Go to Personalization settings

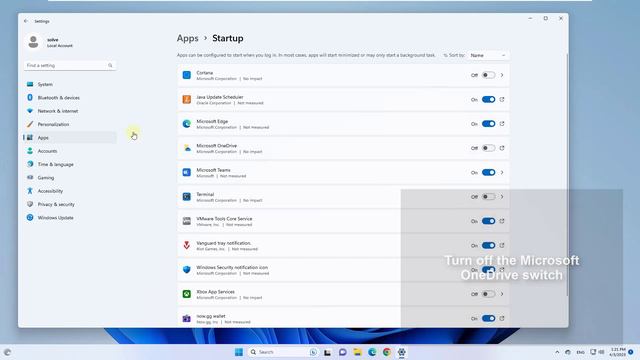coord(70,124)
